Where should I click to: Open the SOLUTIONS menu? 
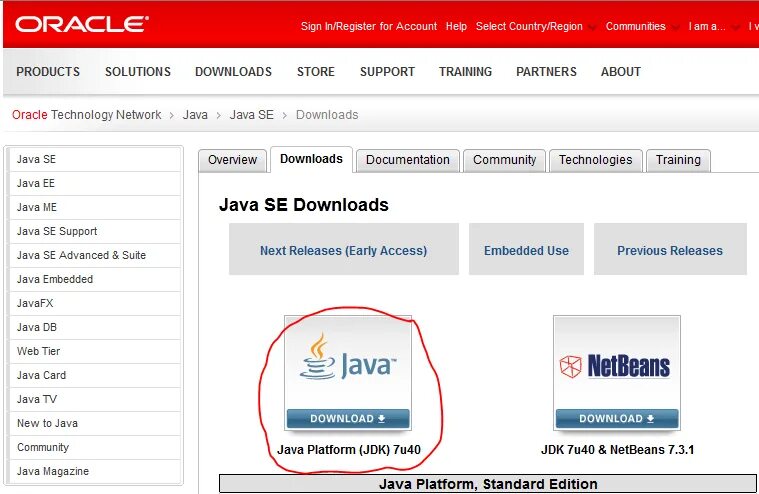[x=138, y=72]
